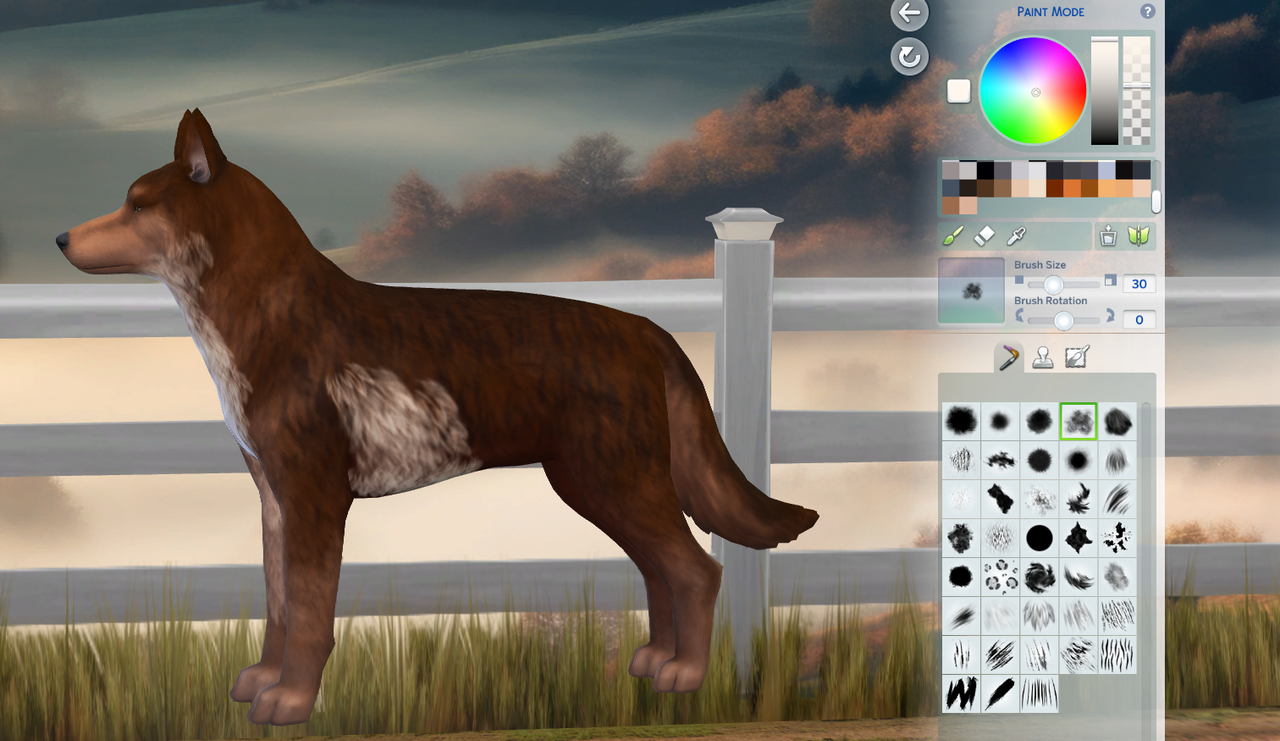Pick a color with the Eyedropper tool
Screen dimensions: 1280x741
(x=1015, y=237)
